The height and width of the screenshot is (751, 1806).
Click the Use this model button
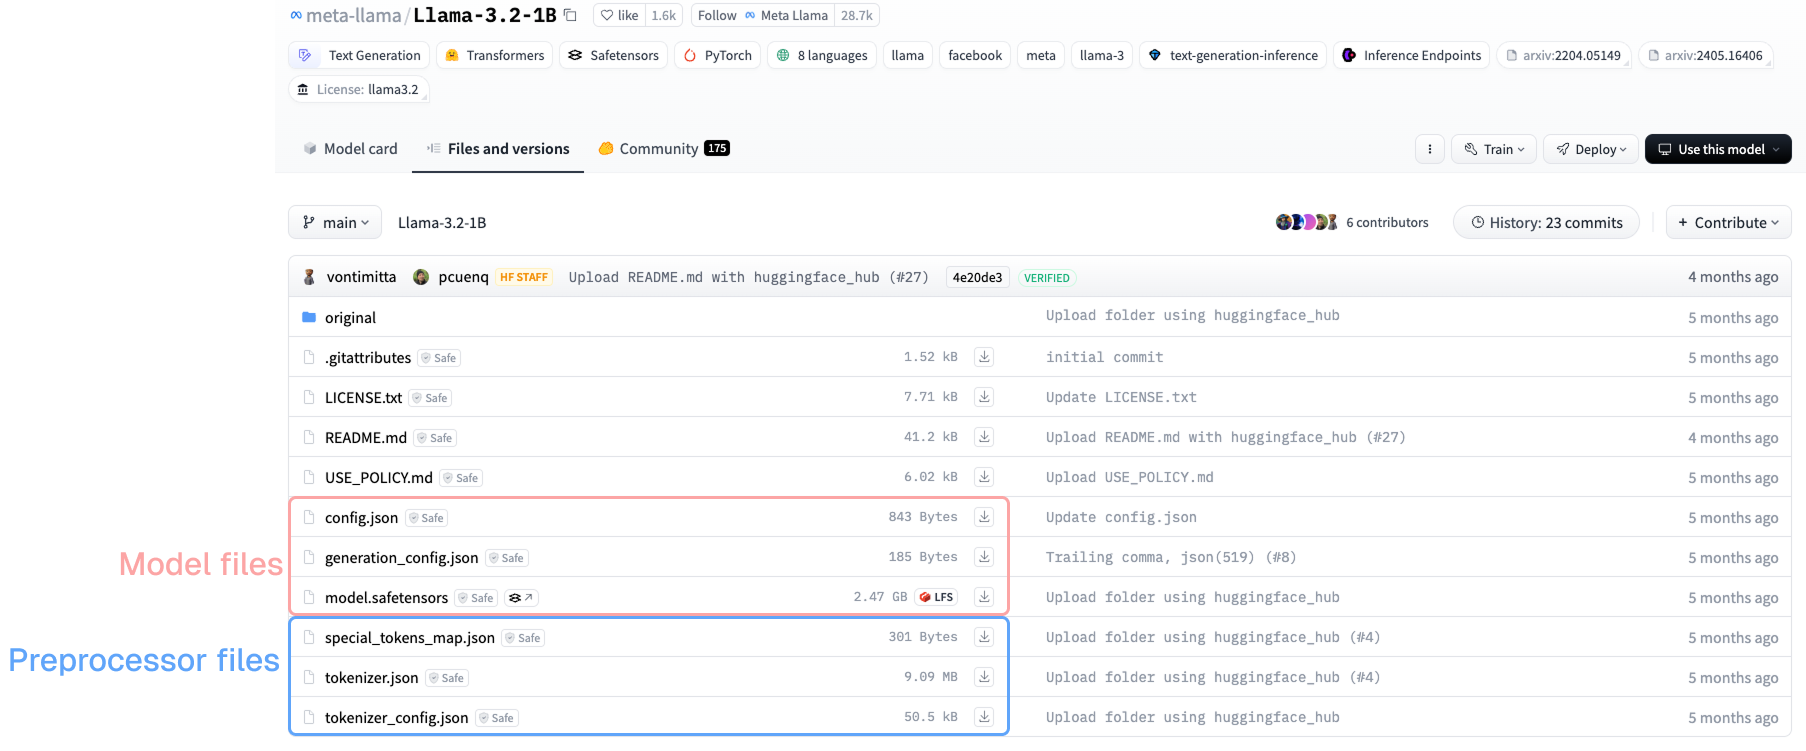pyautogui.click(x=1718, y=149)
